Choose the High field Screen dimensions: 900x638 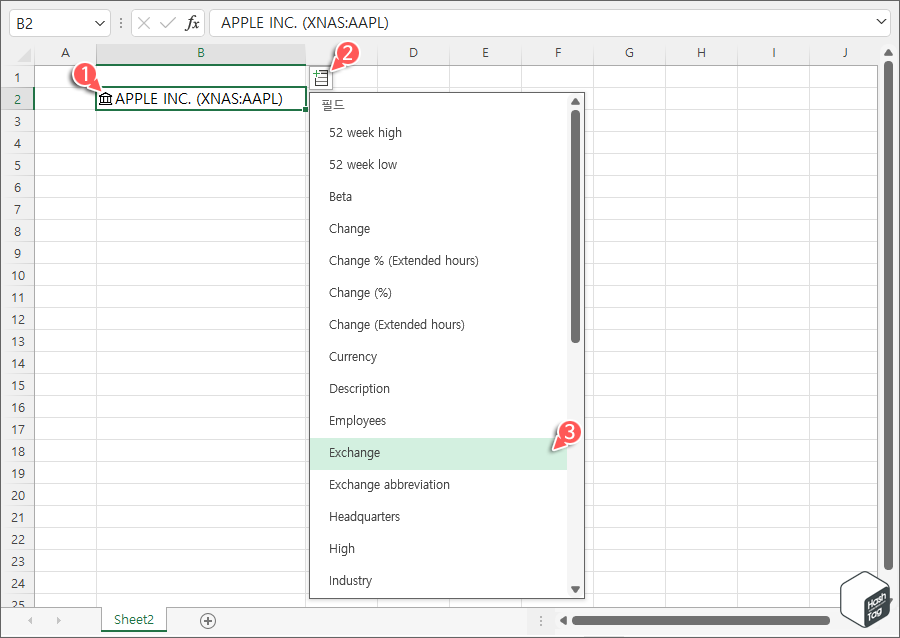tap(439, 549)
